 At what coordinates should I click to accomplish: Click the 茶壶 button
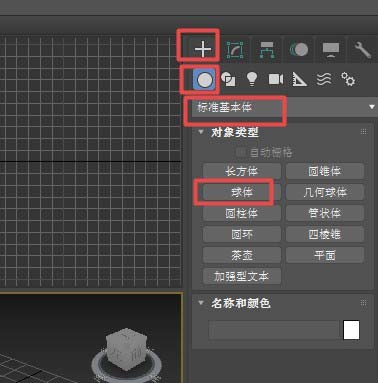242,255
